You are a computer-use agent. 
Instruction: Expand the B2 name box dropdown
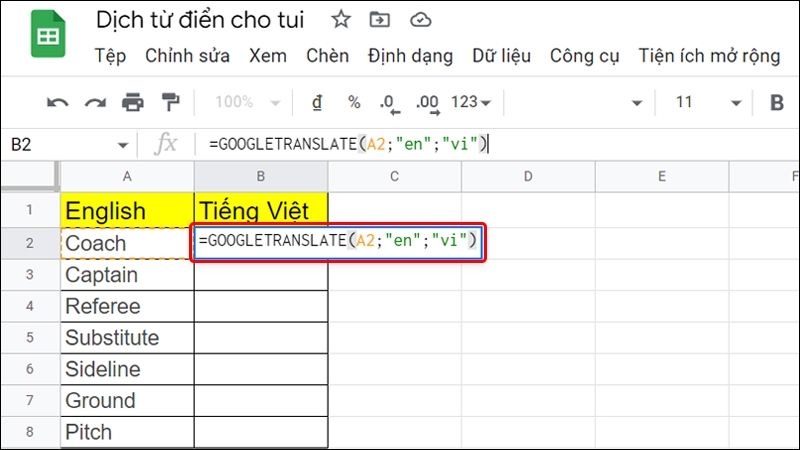click(122, 145)
